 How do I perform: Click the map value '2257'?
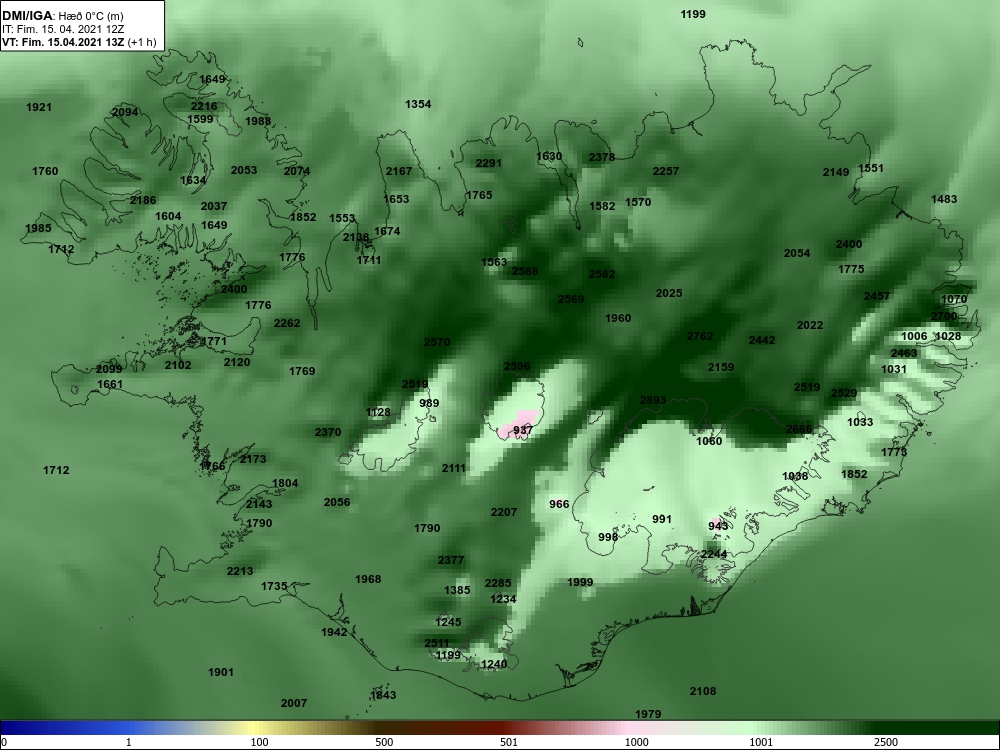pos(666,172)
